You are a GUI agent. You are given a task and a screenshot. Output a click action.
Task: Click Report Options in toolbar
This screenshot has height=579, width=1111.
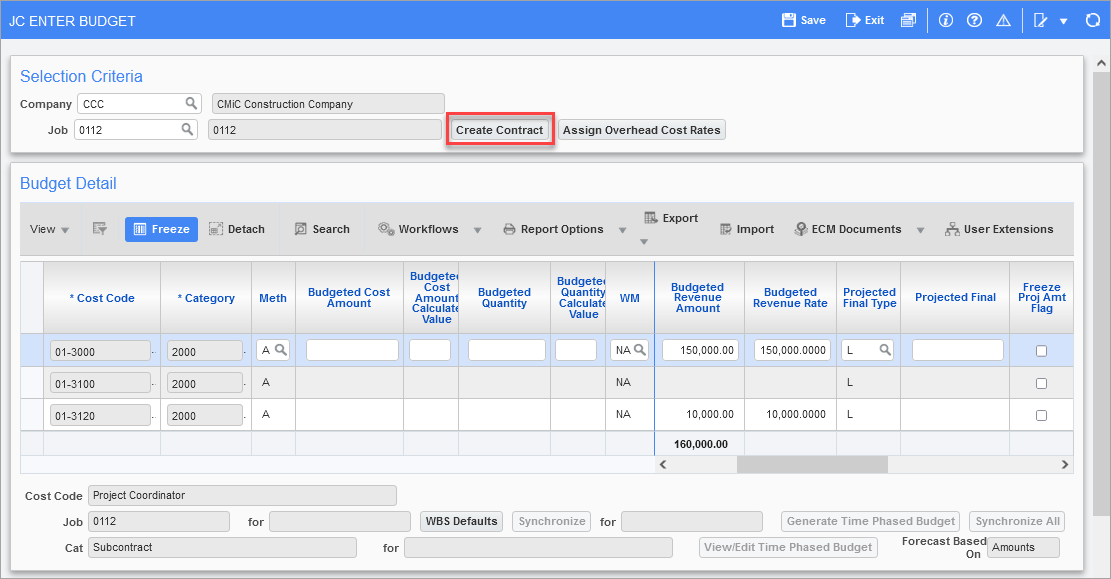553,229
